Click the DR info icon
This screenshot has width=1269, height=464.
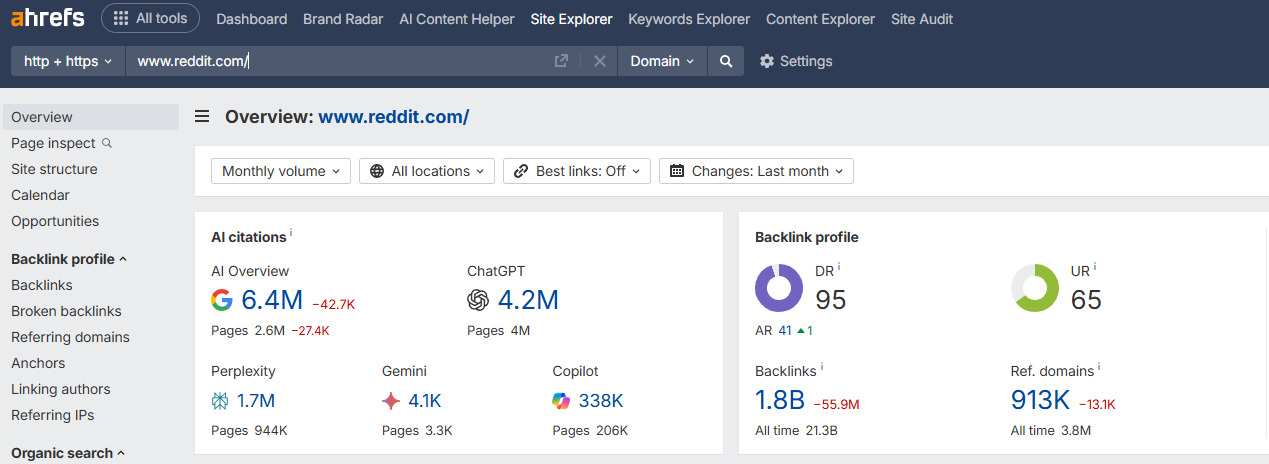coord(839,267)
